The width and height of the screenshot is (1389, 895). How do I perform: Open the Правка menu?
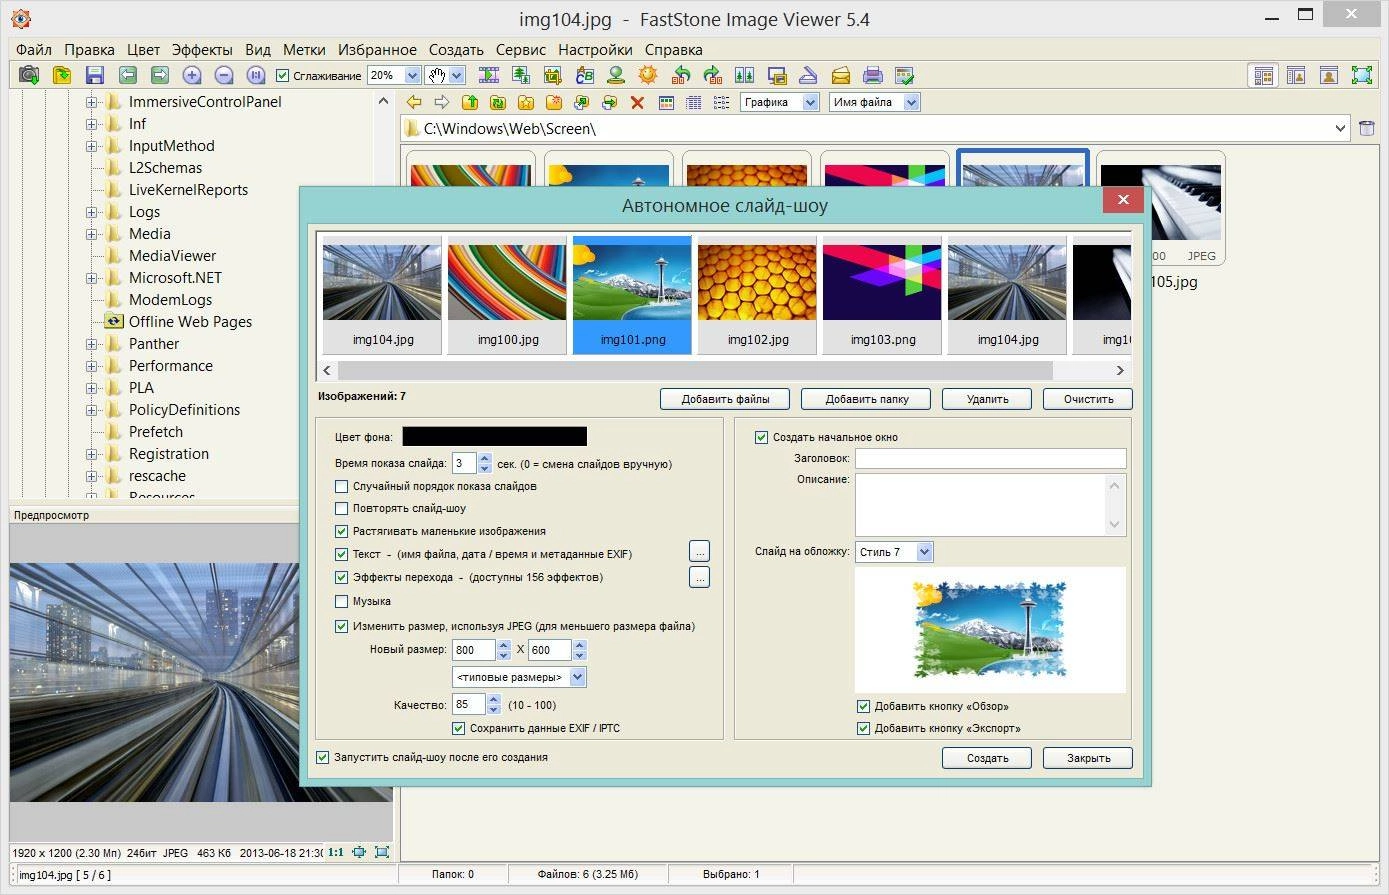coord(89,49)
